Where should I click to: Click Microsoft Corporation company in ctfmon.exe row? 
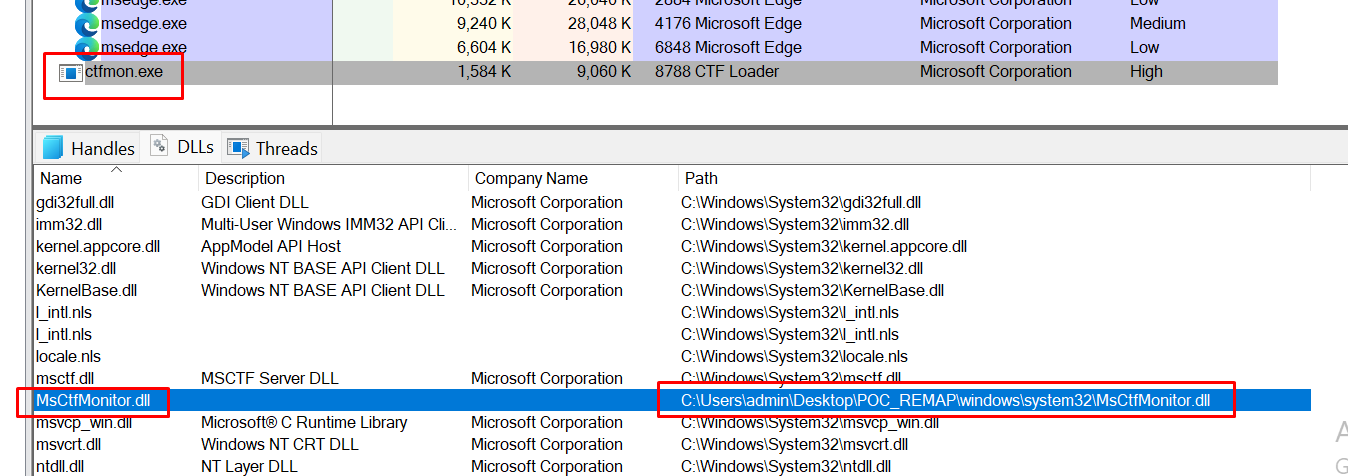(996, 72)
